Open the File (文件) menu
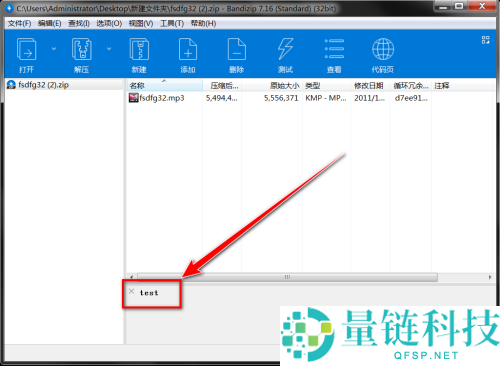The width and height of the screenshot is (500, 366). [19, 23]
